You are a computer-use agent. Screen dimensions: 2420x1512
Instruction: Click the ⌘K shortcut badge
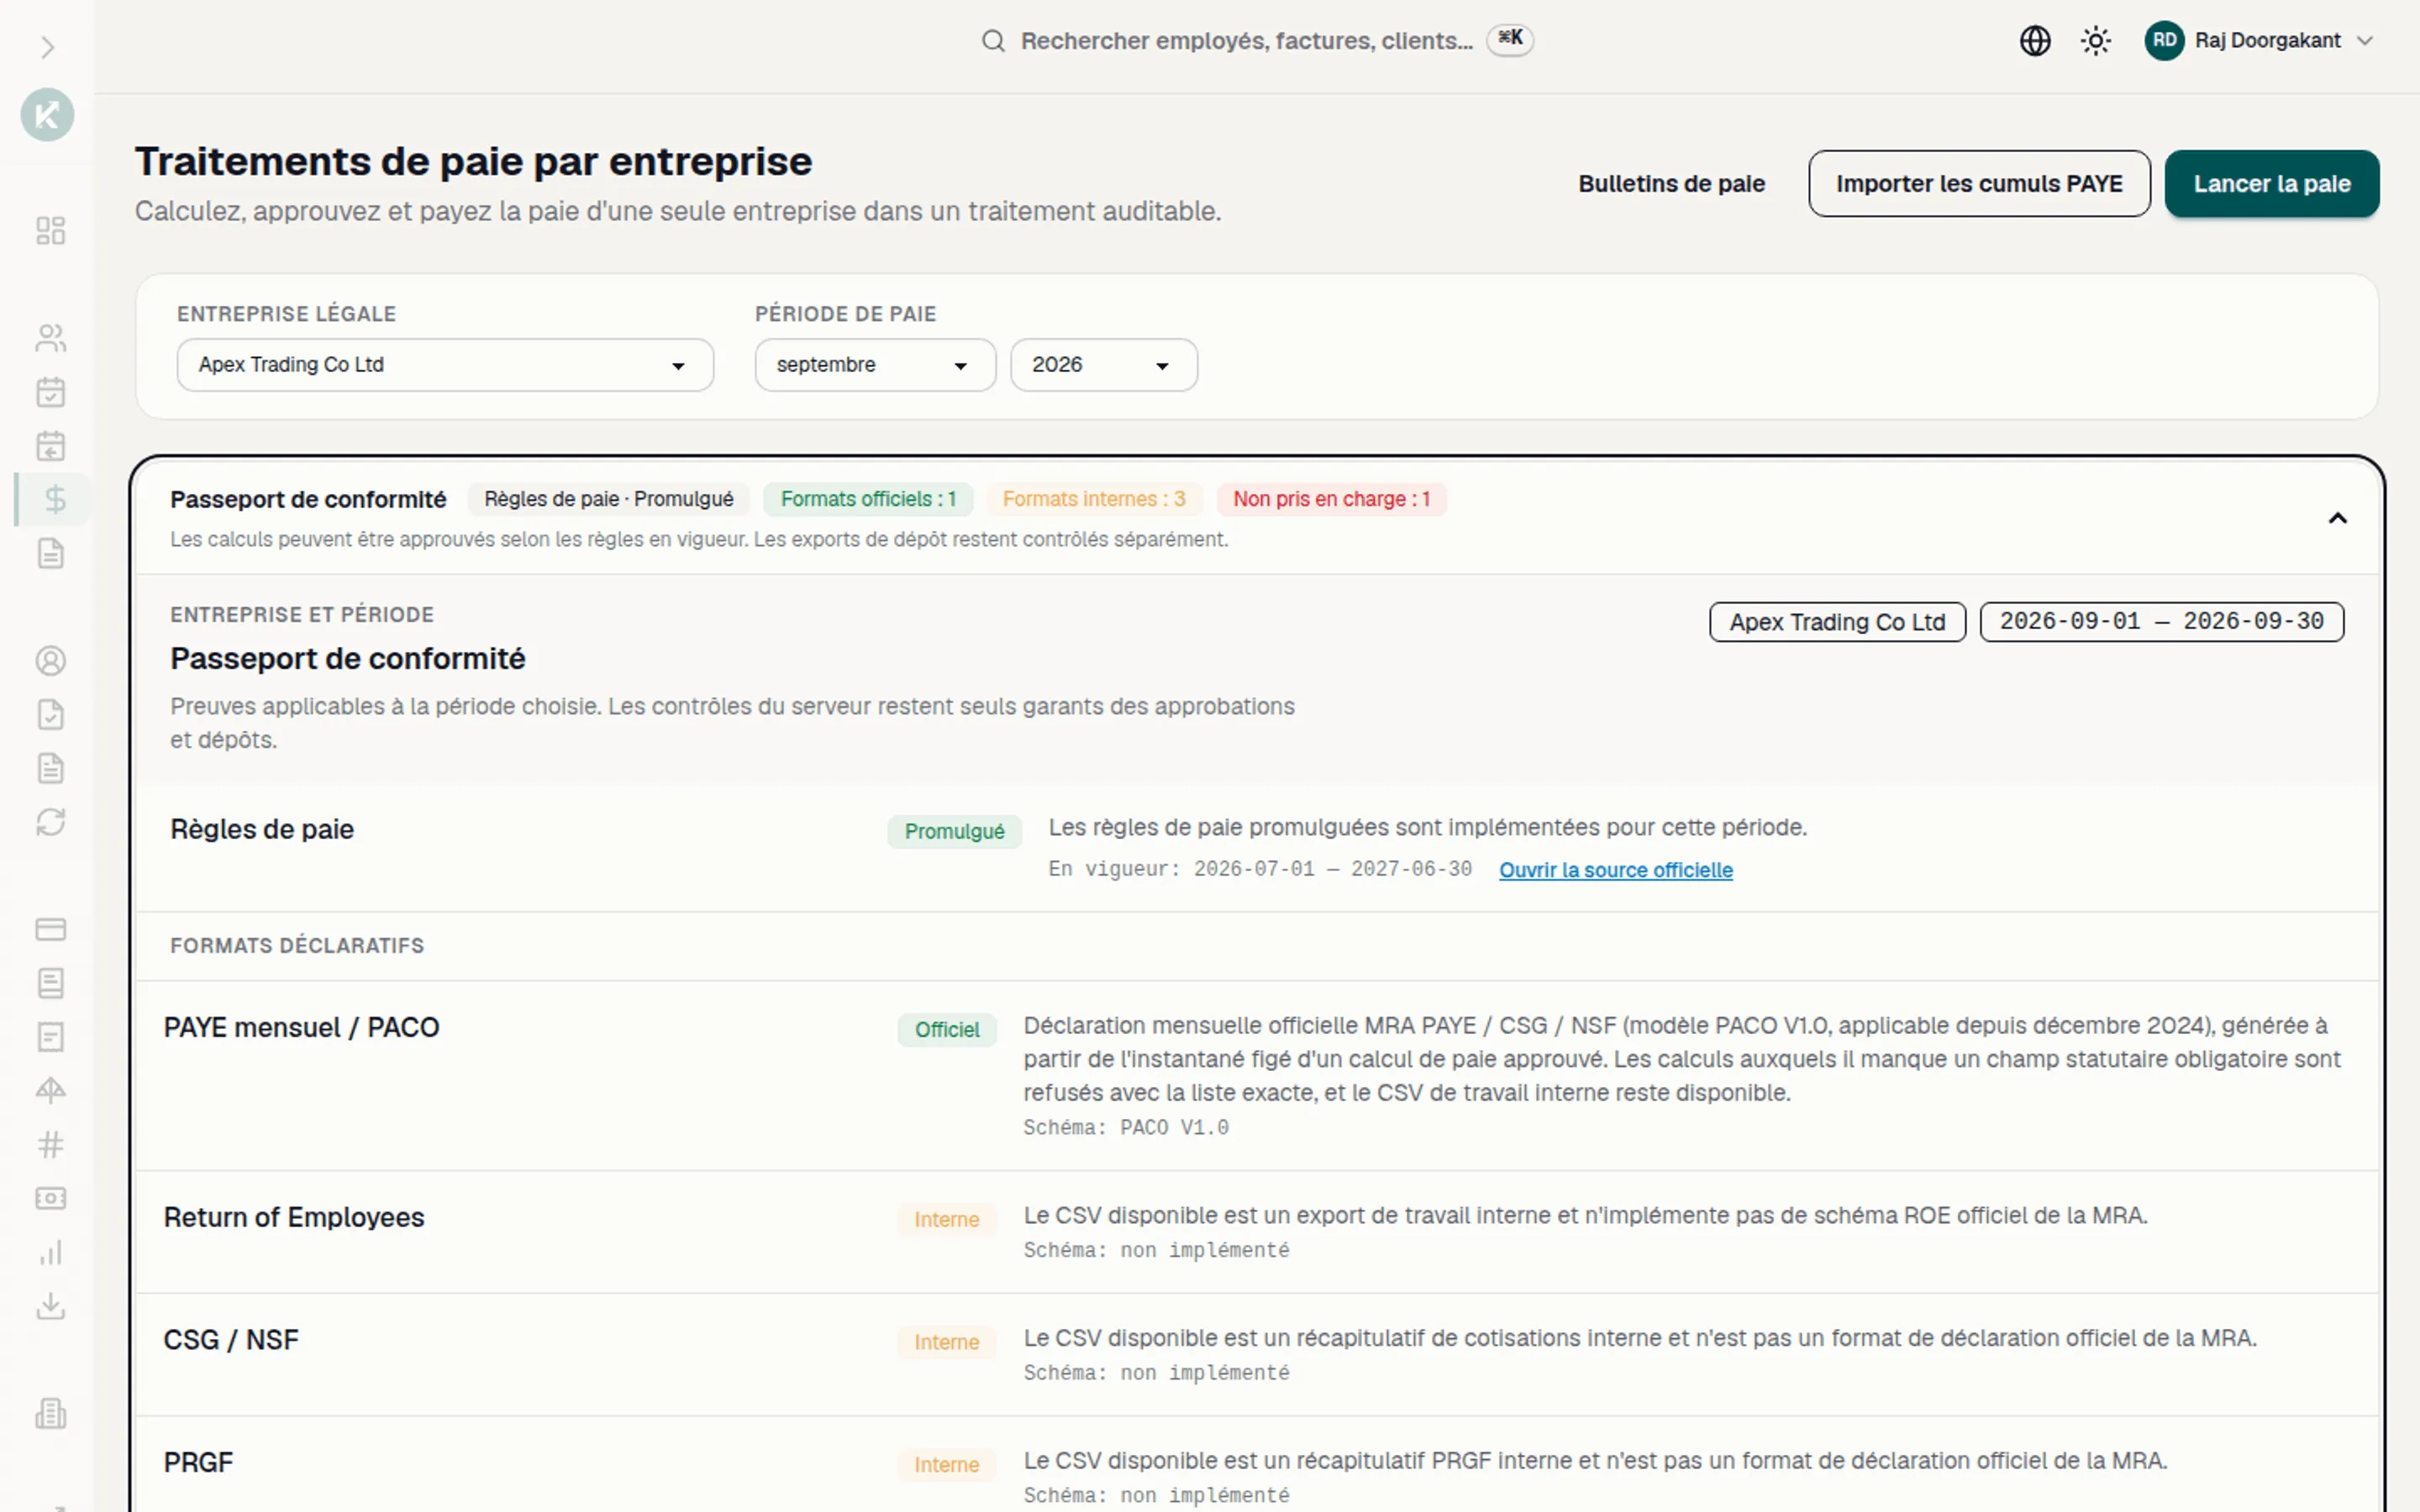pyautogui.click(x=1510, y=39)
